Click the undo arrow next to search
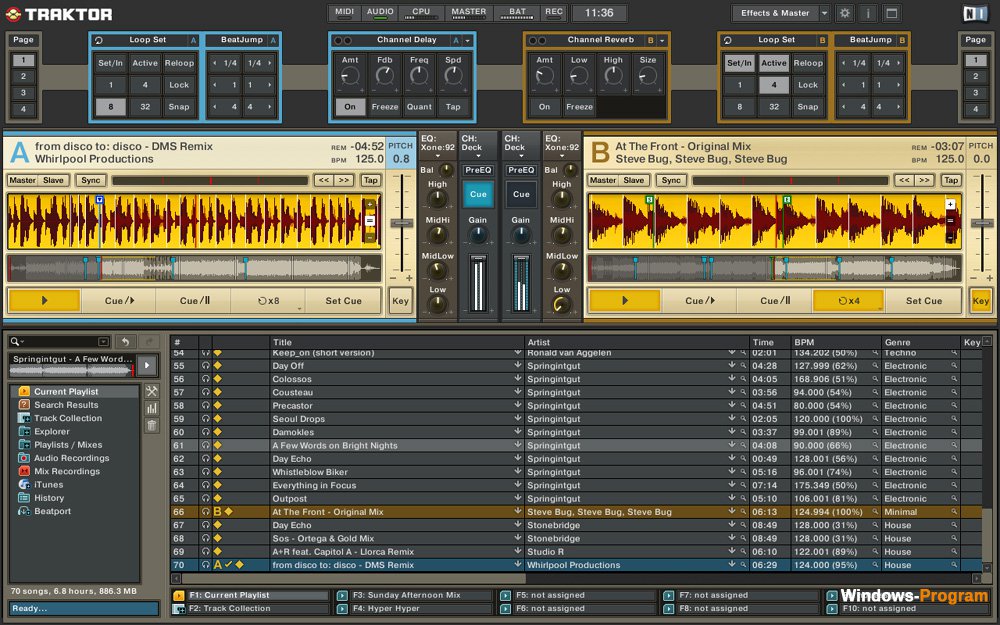Image resolution: width=1000 pixels, height=625 pixels. click(x=126, y=342)
